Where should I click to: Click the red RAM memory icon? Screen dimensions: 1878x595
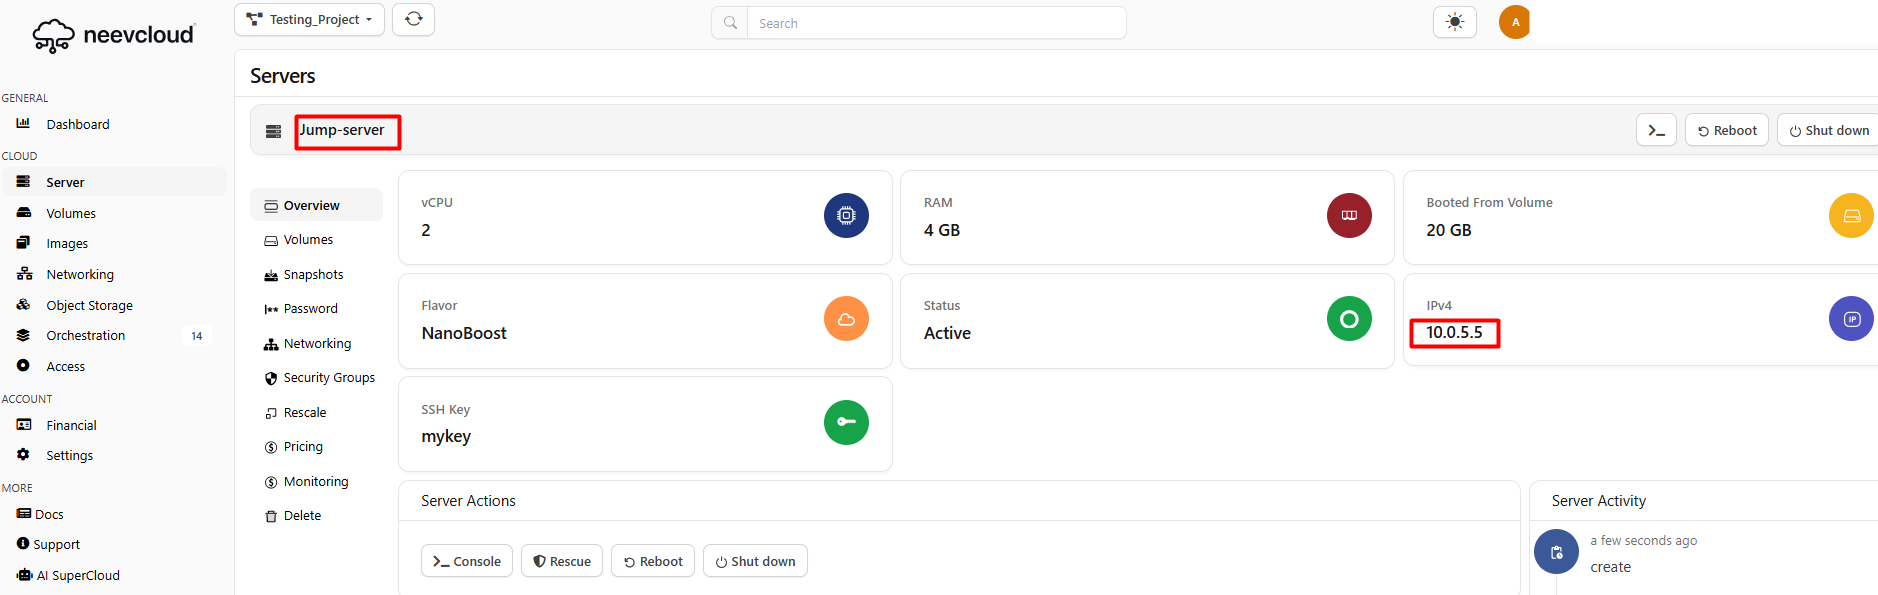coord(1348,216)
